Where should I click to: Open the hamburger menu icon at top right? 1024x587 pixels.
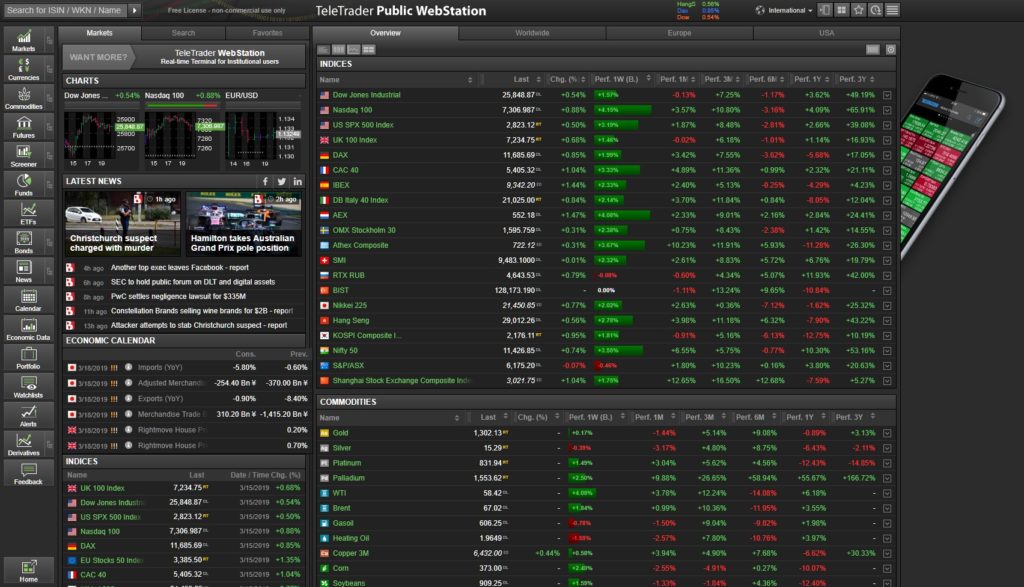coord(892,10)
